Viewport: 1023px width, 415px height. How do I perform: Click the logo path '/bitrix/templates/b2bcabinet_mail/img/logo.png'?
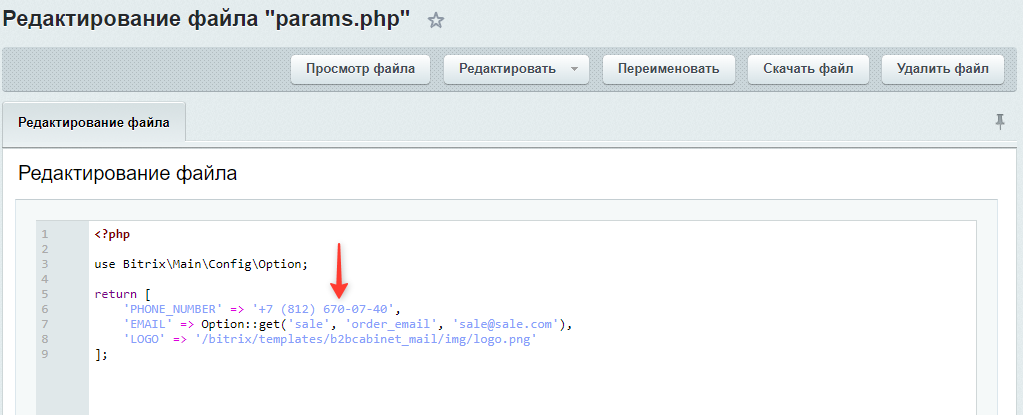365,339
